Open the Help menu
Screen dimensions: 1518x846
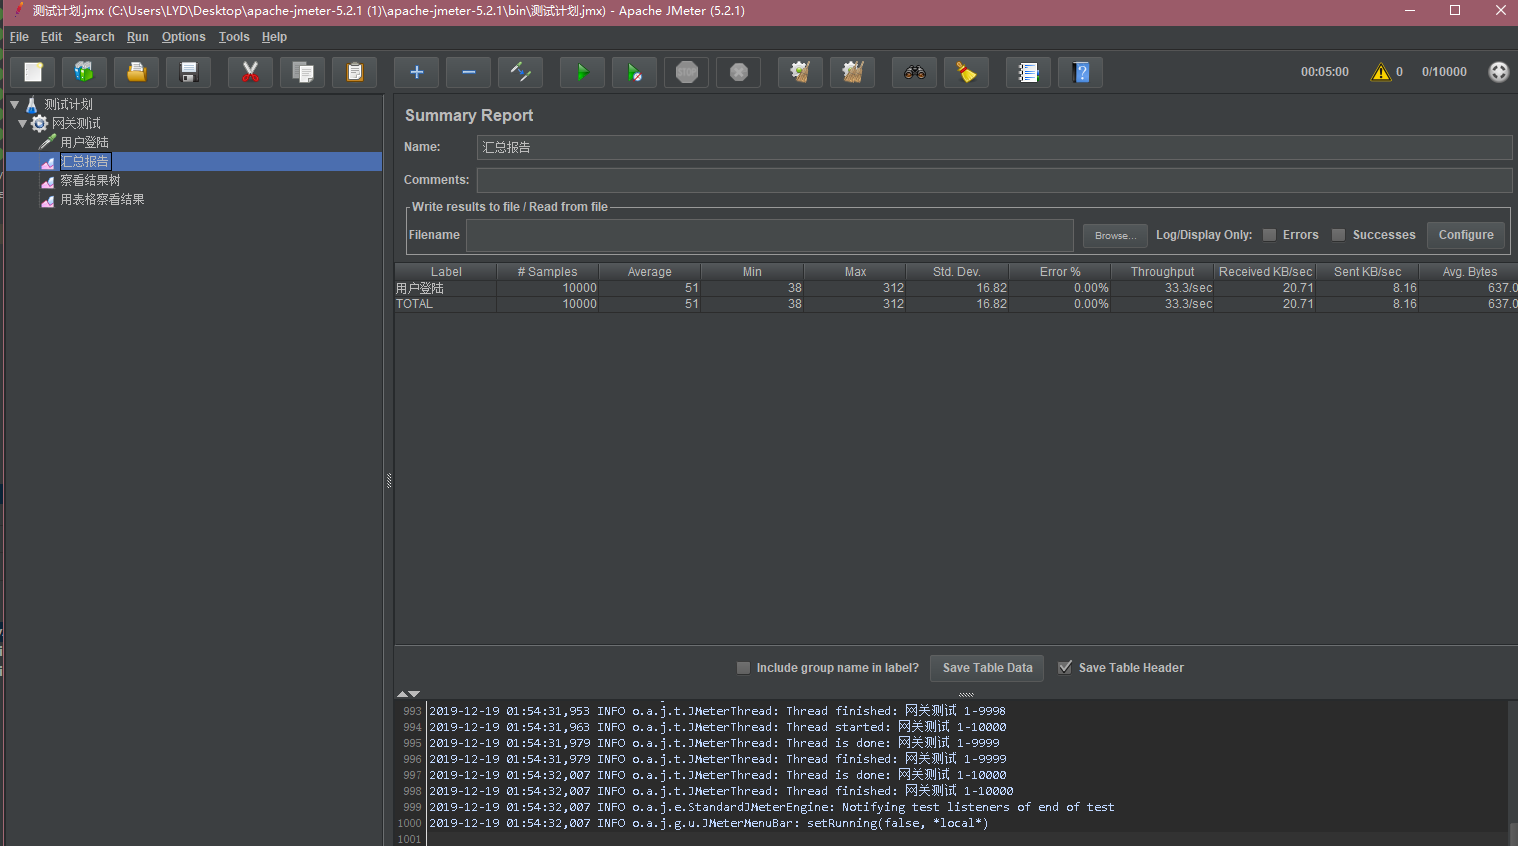pyautogui.click(x=274, y=37)
